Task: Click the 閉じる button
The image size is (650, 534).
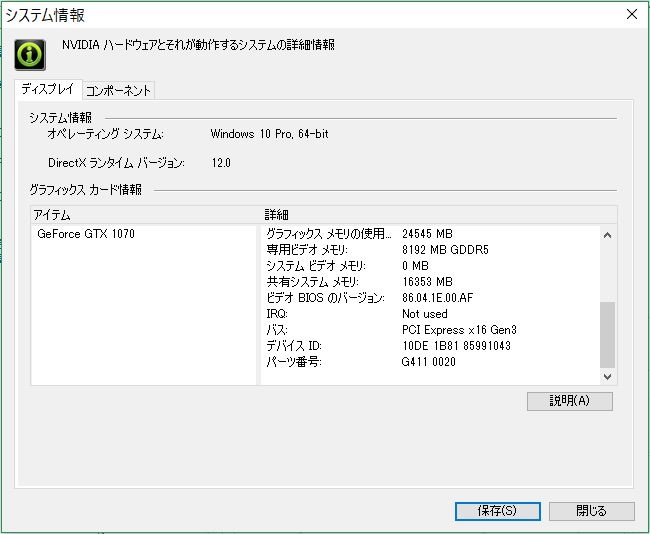Action: click(592, 511)
